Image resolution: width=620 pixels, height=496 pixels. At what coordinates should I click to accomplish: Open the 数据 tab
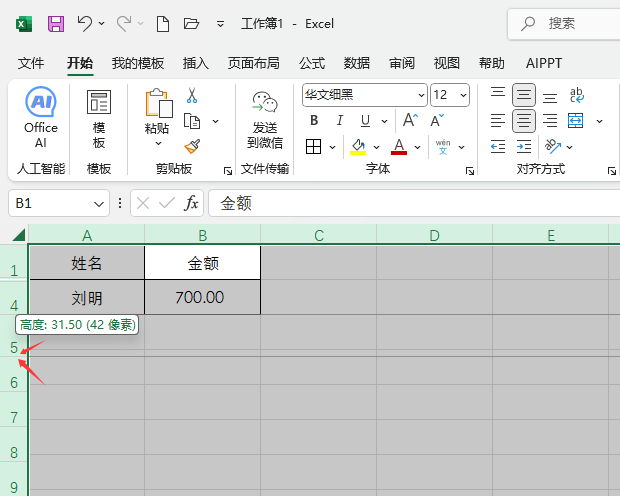click(x=357, y=63)
